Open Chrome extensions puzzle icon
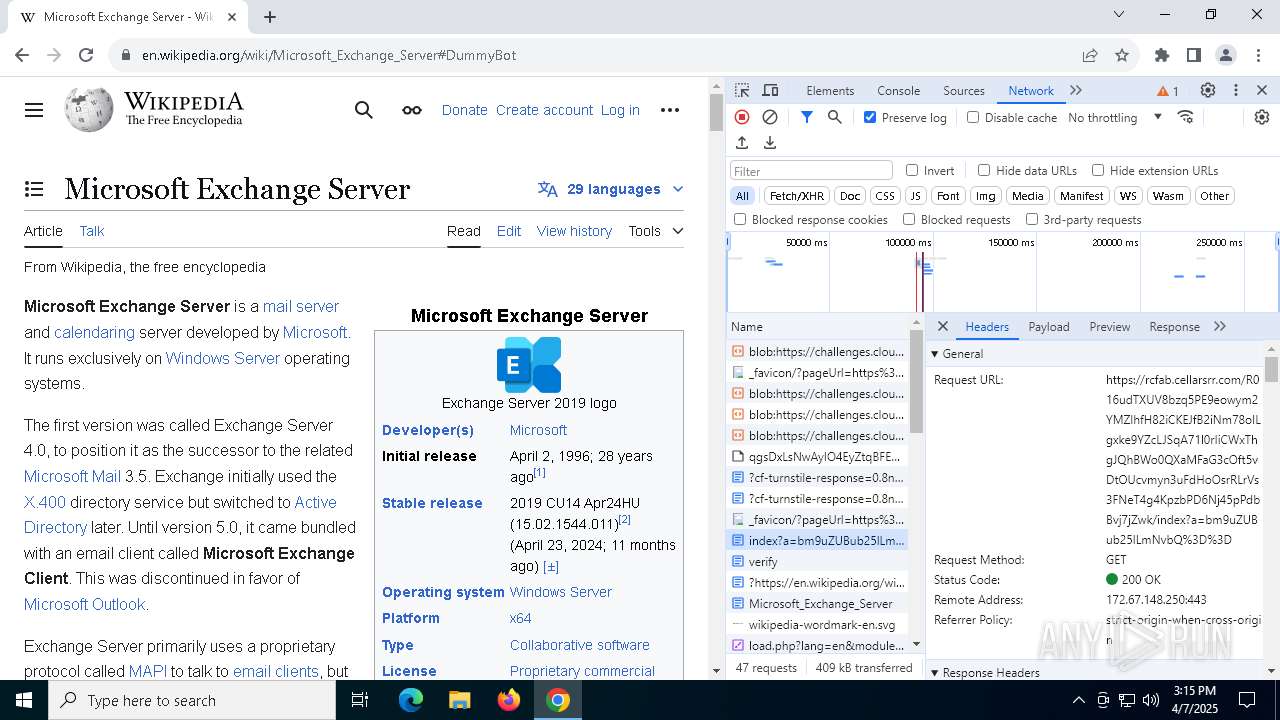The width and height of the screenshot is (1280, 720). (1162, 55)
